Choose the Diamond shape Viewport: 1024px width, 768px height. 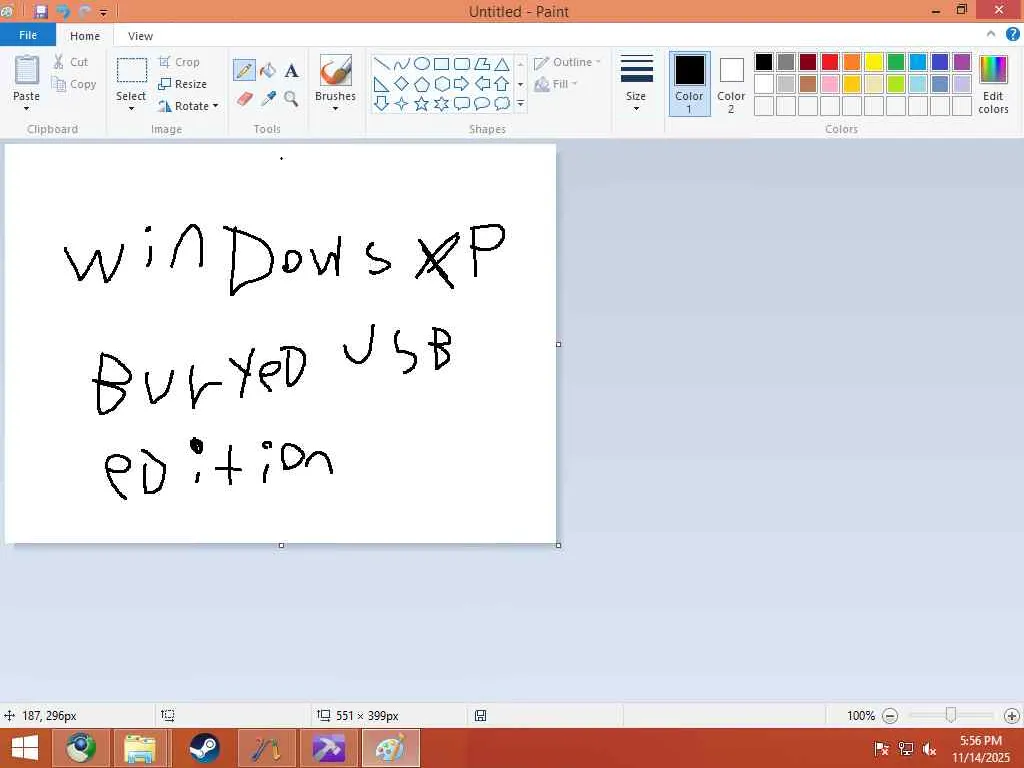402,84
